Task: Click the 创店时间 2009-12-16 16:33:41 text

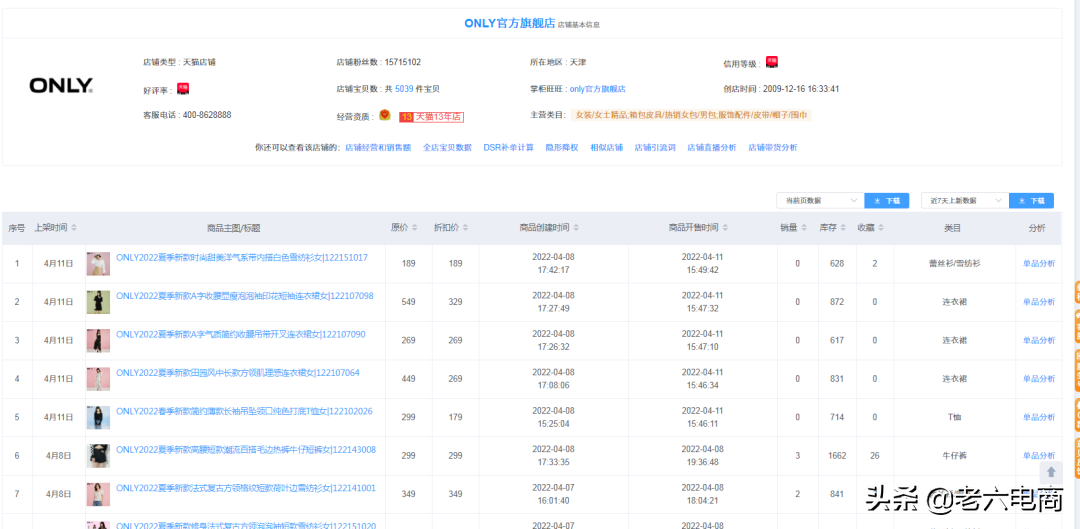Action: click(781, 89)
